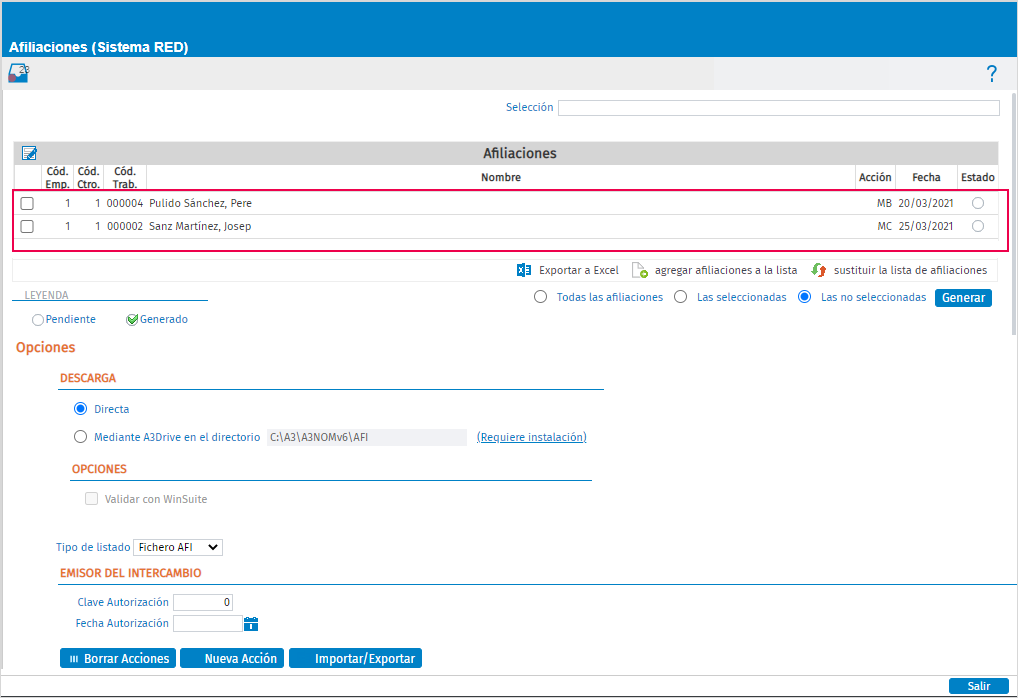Click the Pendiente legend circle icon
The width and height of the screenshot is (1018, 698).
pyautogui.click(x=38, y=320)
